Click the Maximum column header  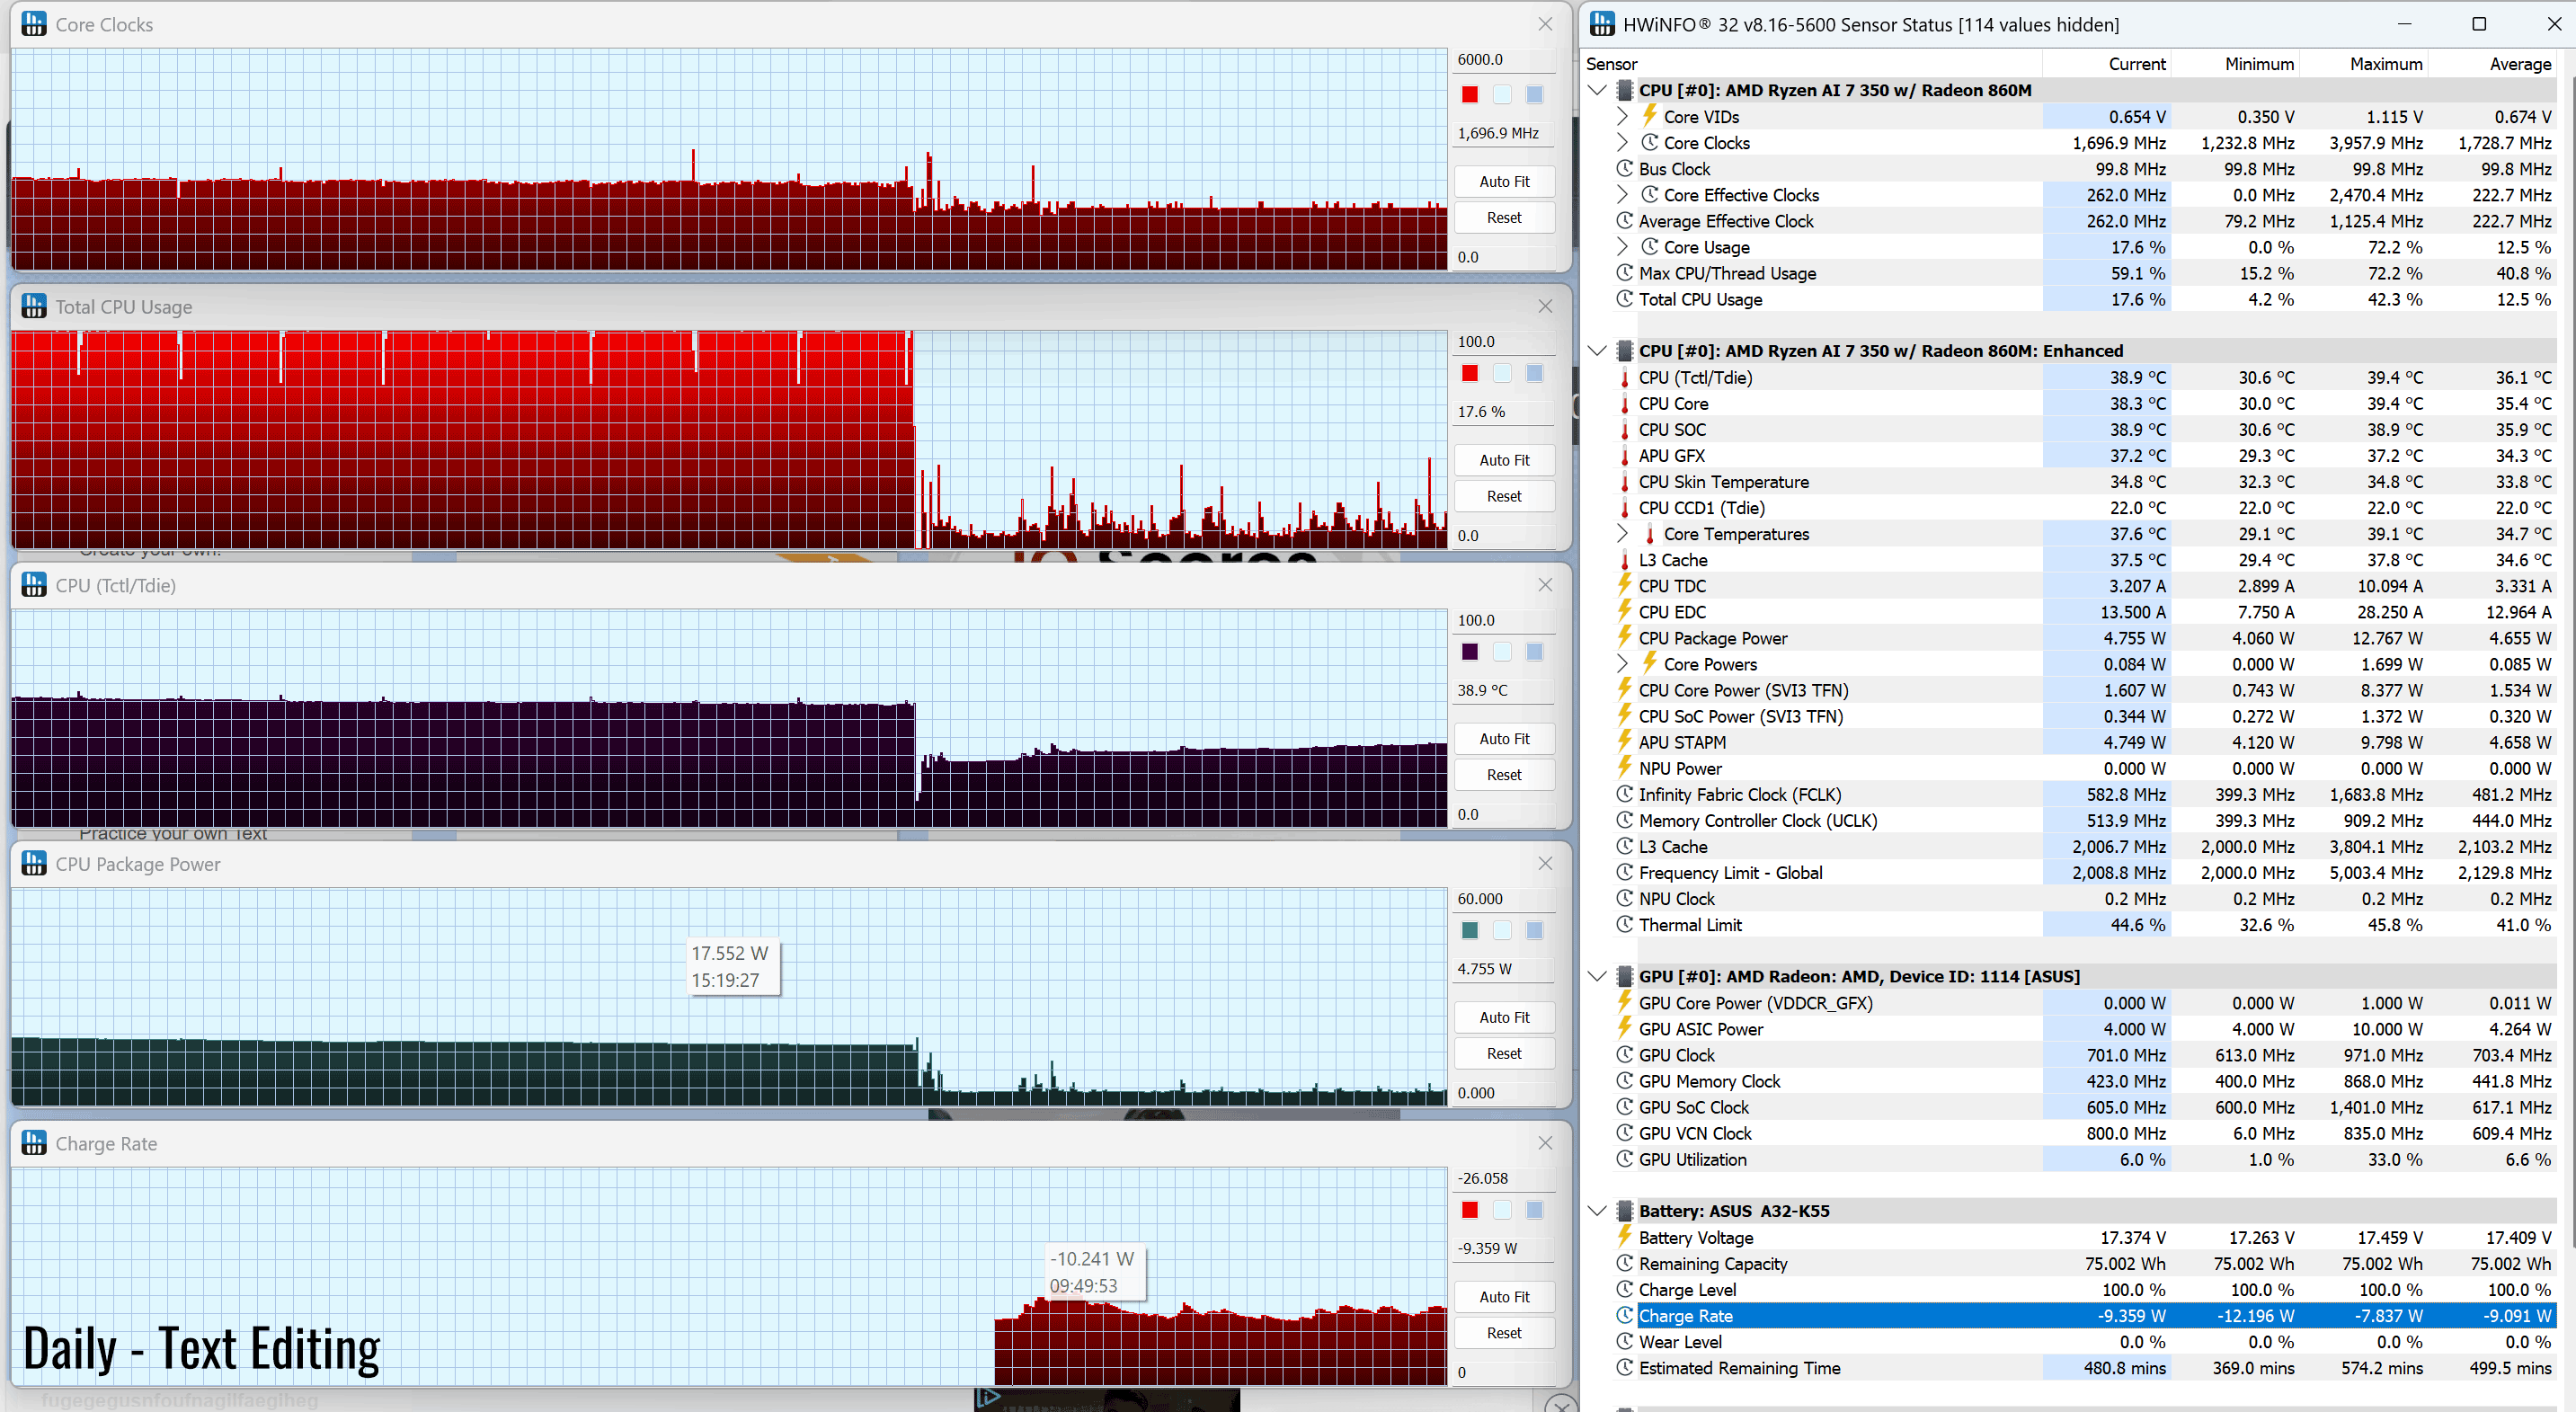(x=2363, y=63)
